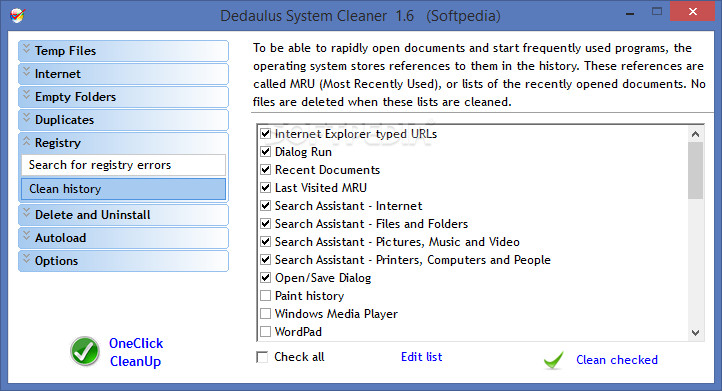This screenshot has width=722, height=391.
Task: Toggle Search Assistant - Pictures, Music and Video
Action: (x=265, y=242)
